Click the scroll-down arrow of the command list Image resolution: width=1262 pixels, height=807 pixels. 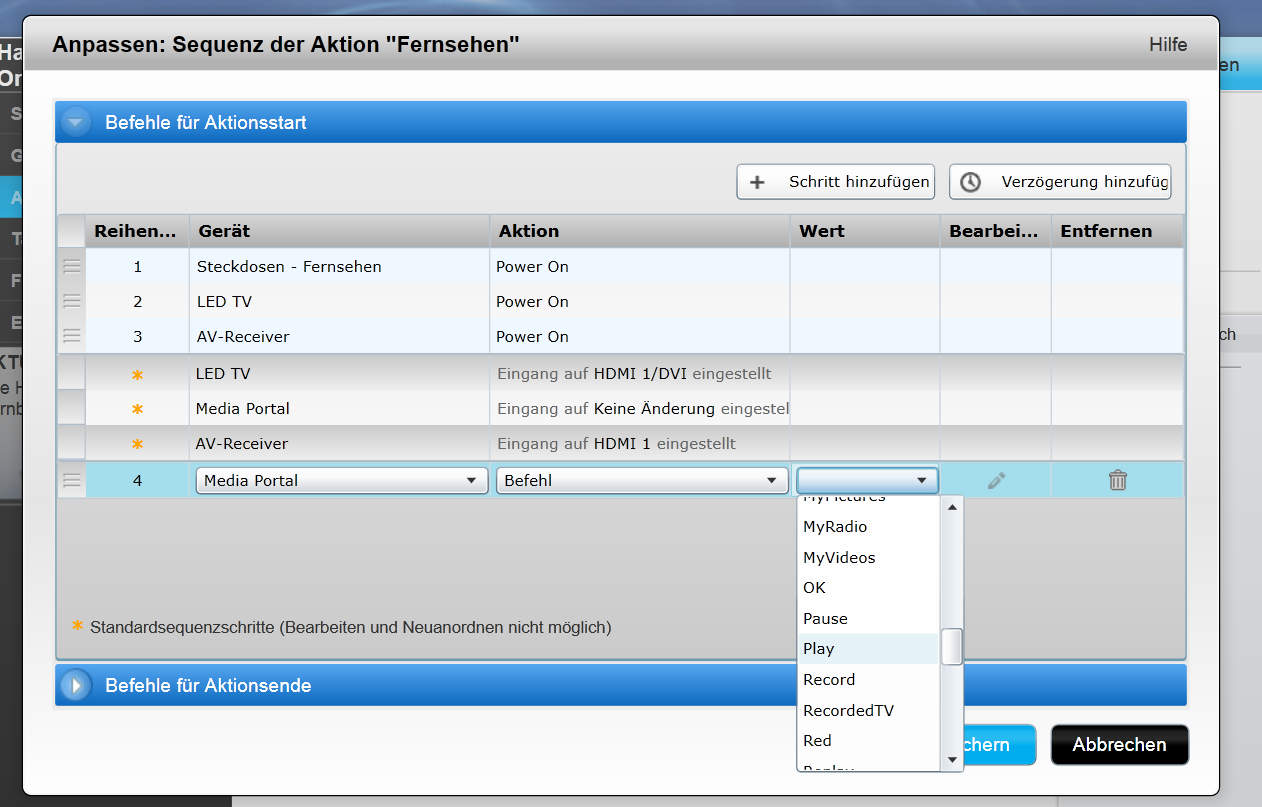[952, 760]
